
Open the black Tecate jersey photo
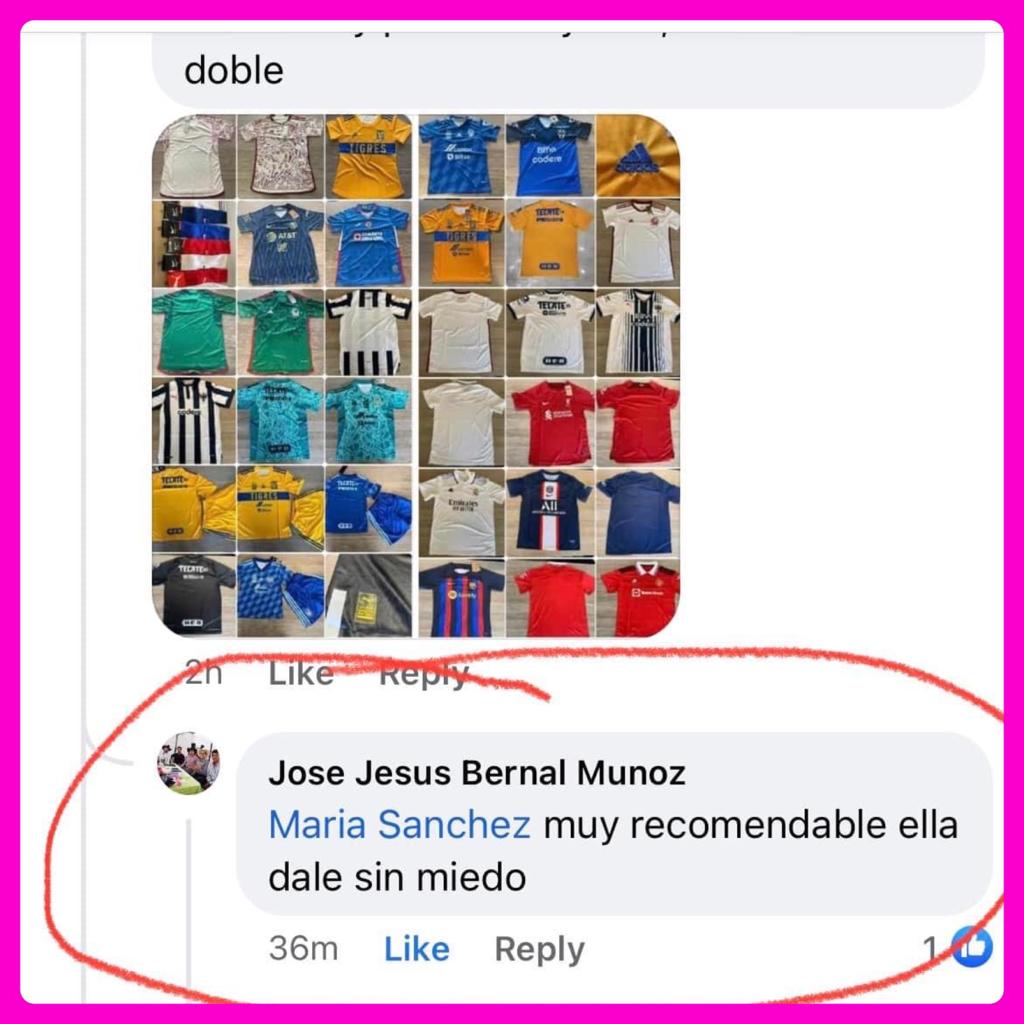coord(193,595)
